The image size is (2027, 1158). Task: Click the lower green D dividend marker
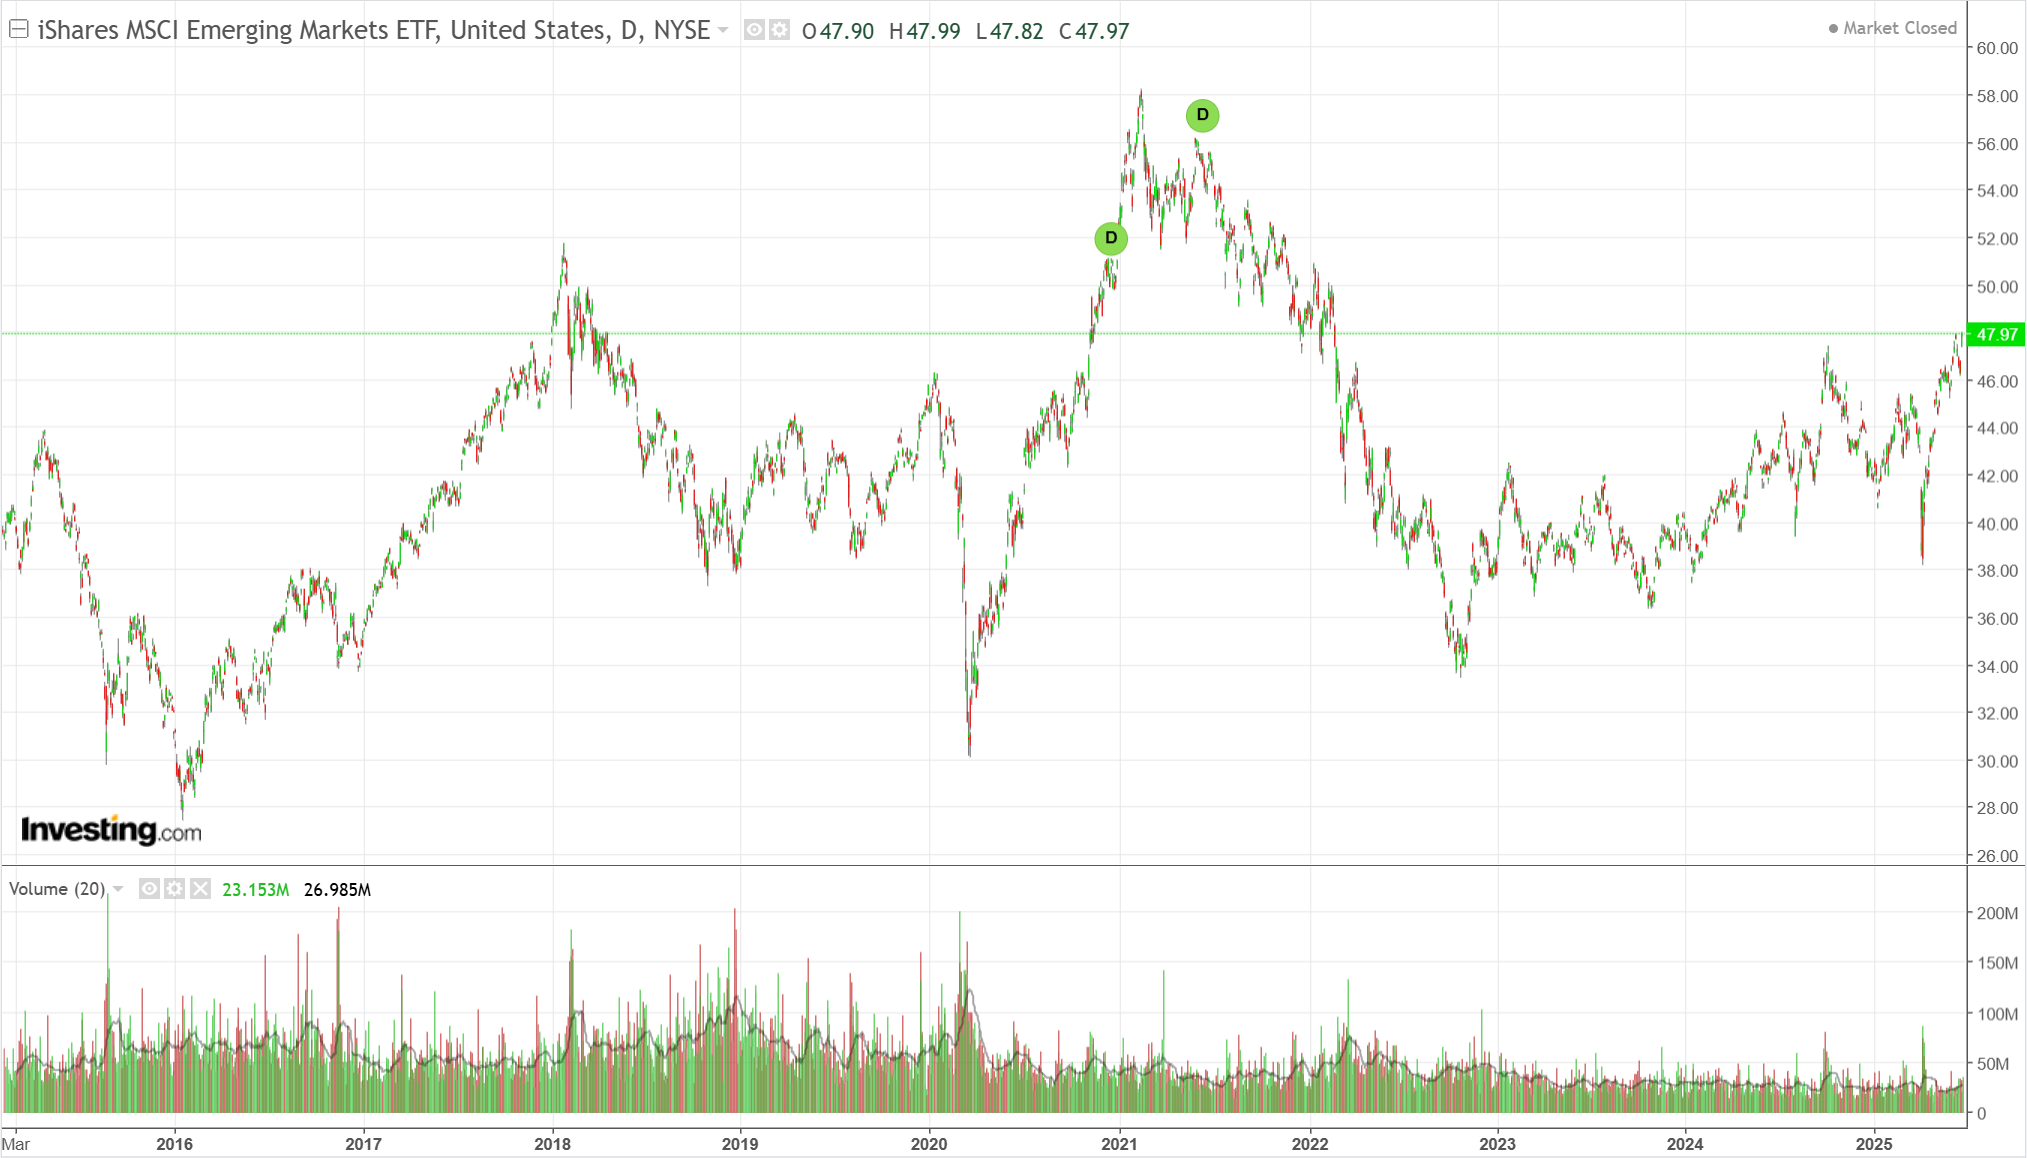[1110, 238]
